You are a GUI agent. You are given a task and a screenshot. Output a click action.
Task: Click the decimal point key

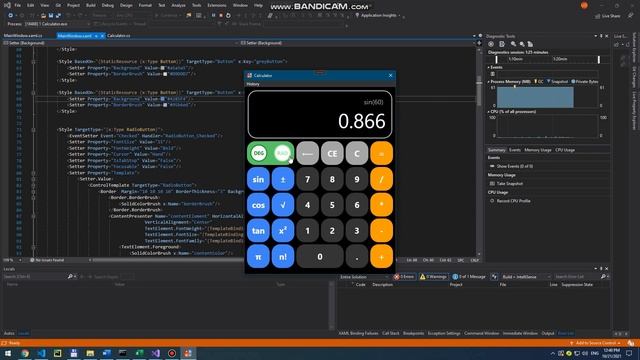coord(357,256)
